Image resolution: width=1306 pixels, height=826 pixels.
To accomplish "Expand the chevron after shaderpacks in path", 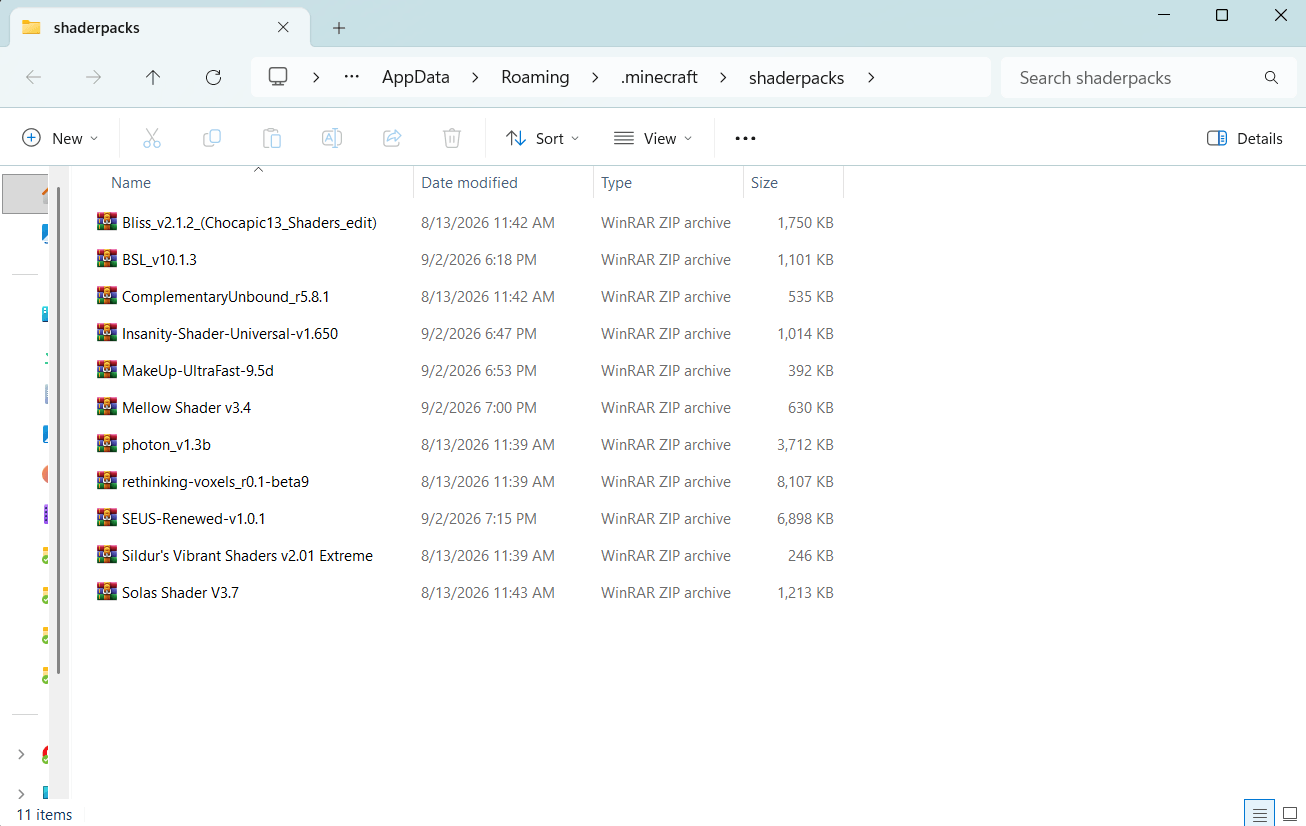I will 871,77.
